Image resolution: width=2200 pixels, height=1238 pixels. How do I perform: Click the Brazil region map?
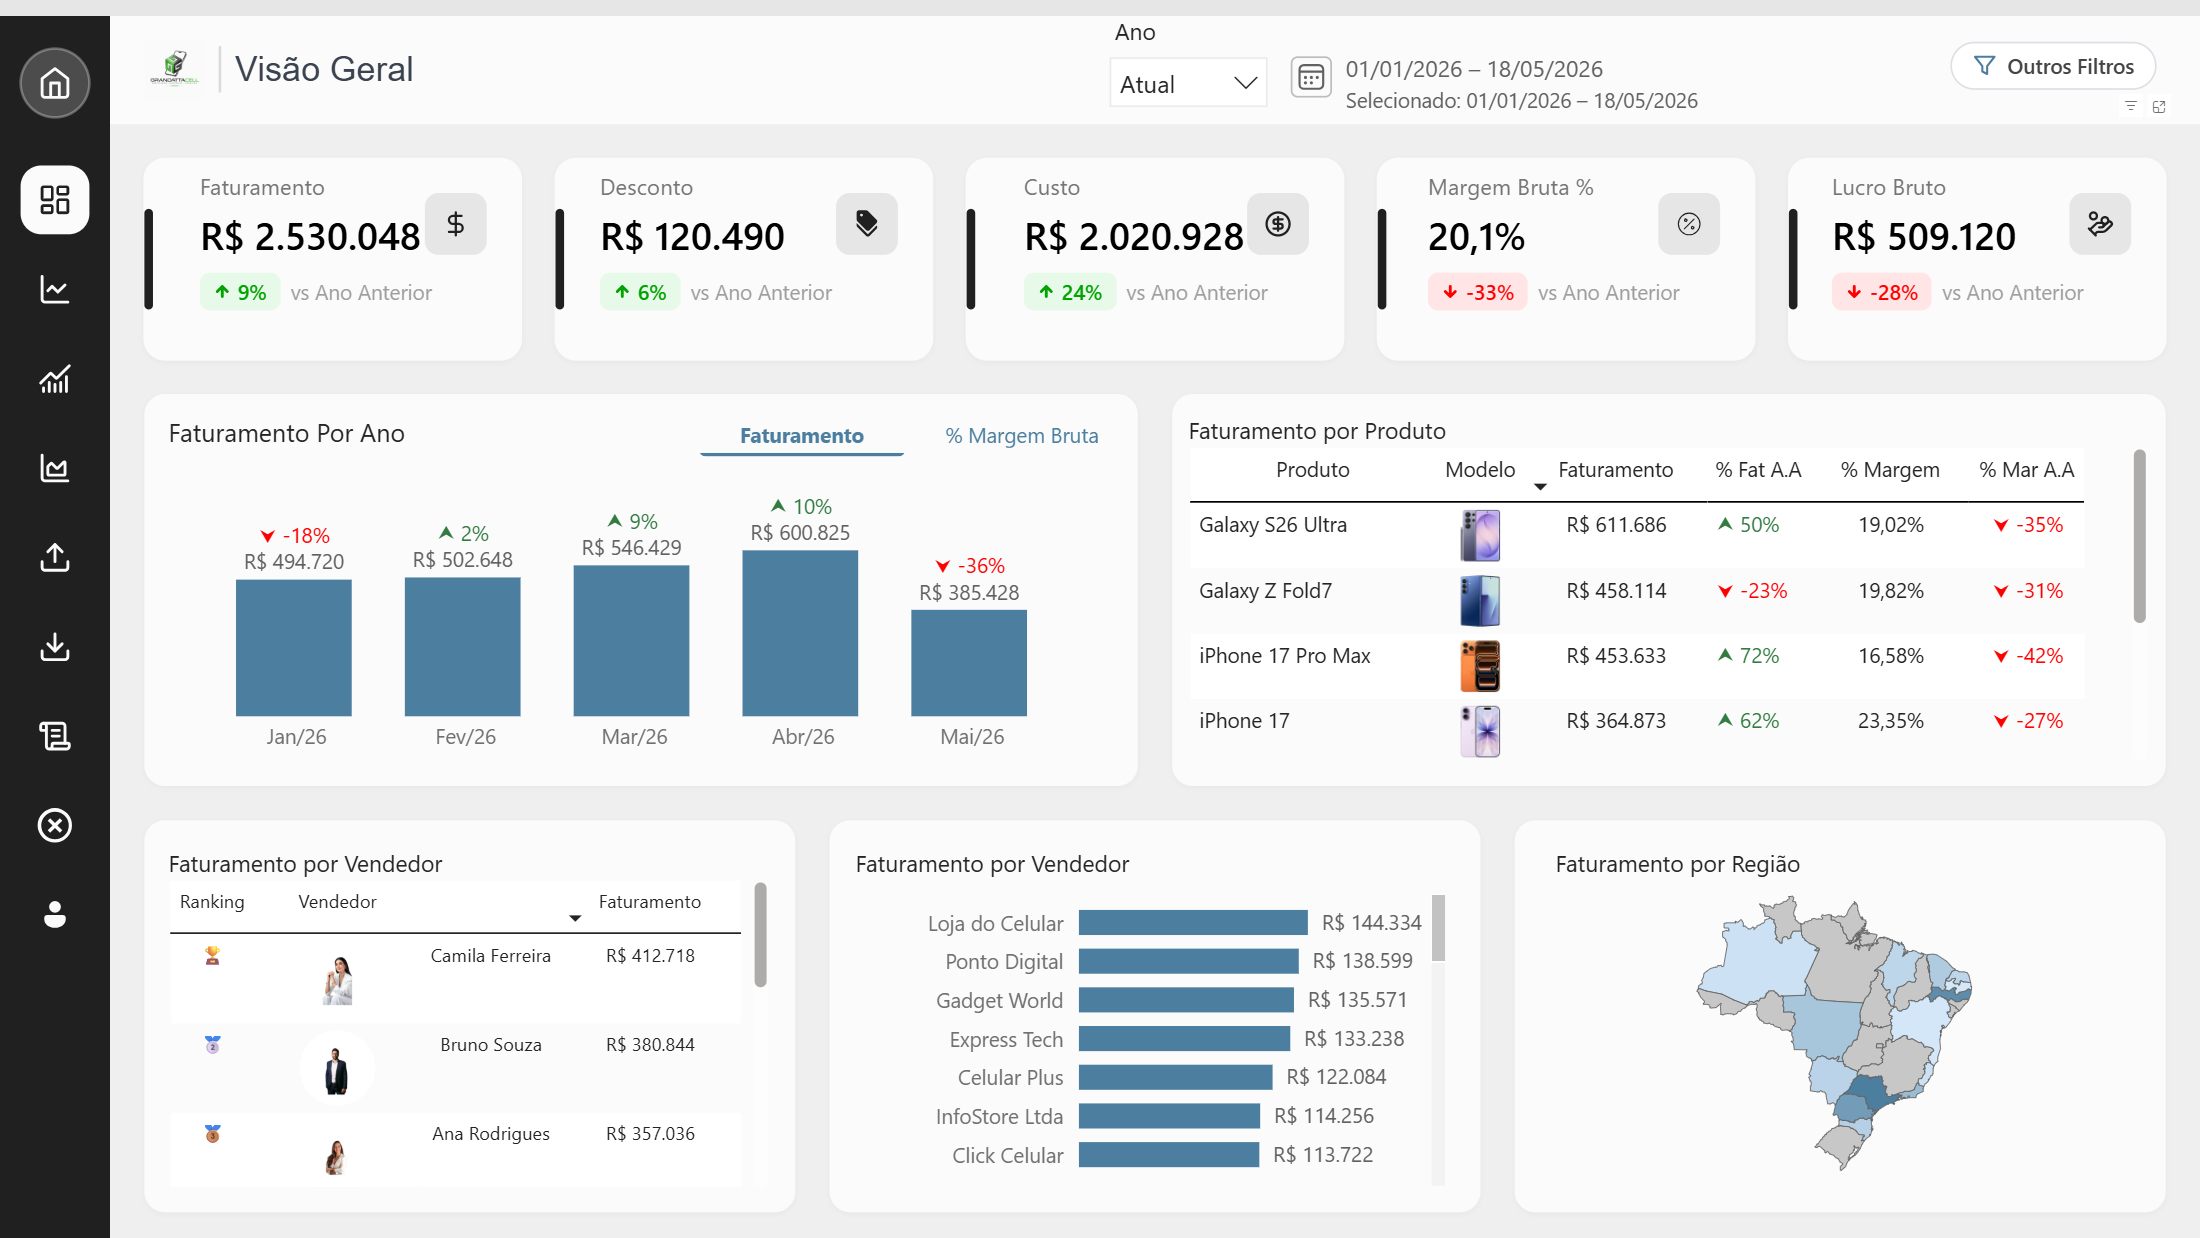coord(1835,1033)
